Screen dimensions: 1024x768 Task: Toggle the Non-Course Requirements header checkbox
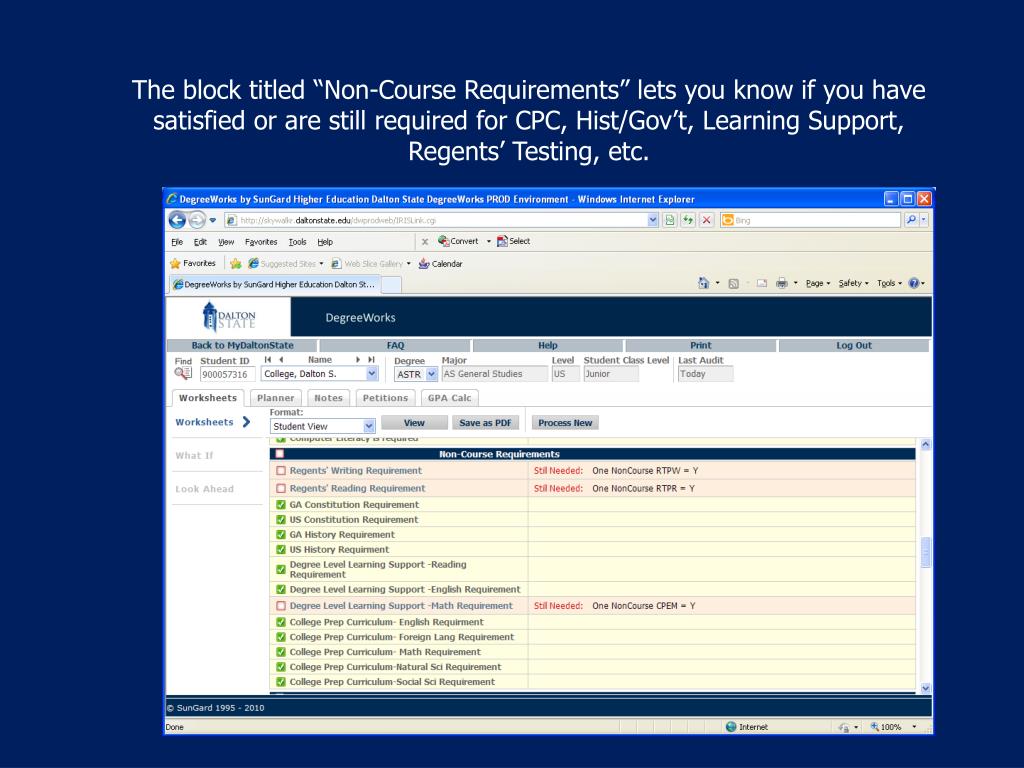[x=280, y=454]
